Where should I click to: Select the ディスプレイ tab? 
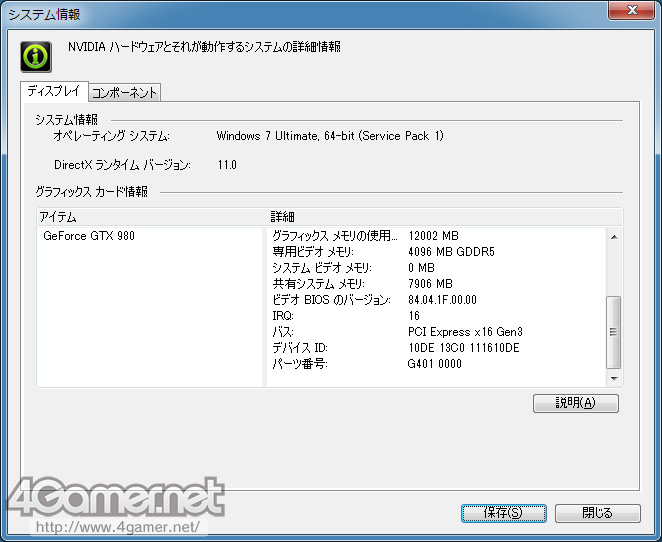(54, 92)
